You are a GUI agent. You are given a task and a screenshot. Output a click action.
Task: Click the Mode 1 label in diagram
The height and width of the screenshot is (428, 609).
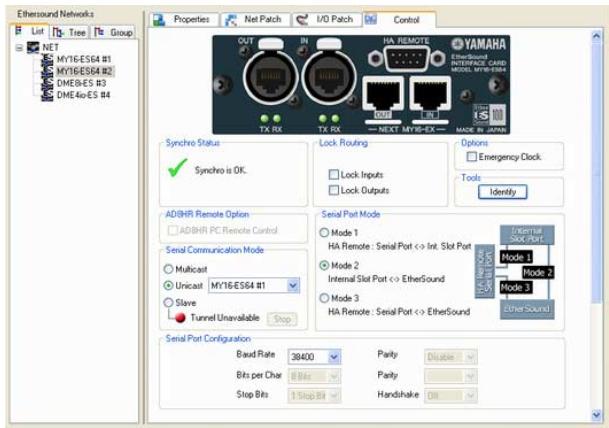pos(516,257)
